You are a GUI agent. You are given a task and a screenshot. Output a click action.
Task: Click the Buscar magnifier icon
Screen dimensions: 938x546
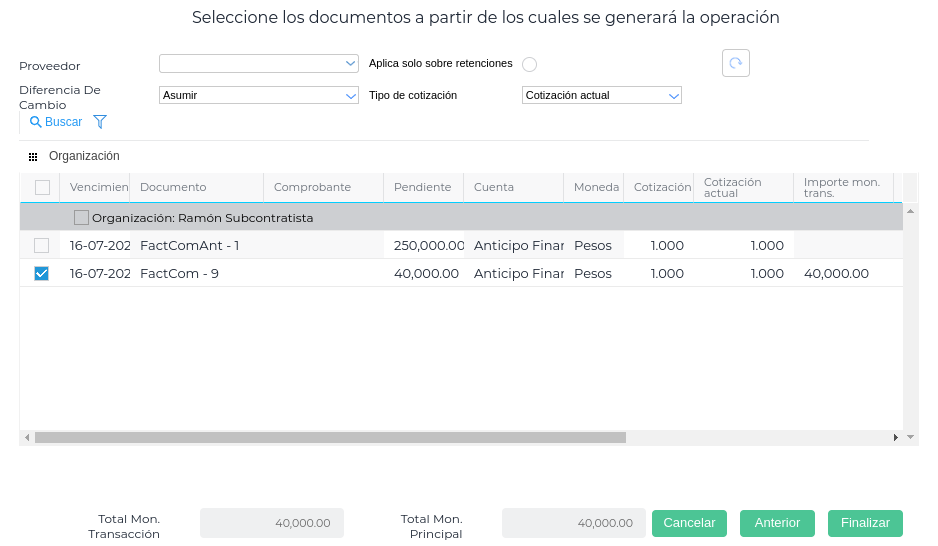[36, 122]
